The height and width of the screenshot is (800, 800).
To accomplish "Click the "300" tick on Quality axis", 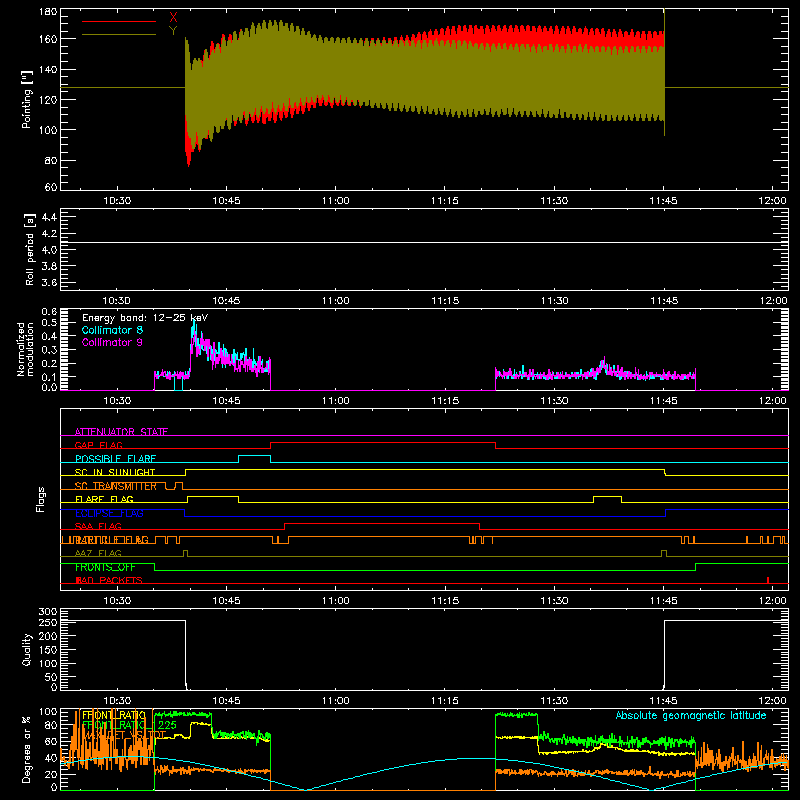I will pyautogui.click(x=48, y=612).
